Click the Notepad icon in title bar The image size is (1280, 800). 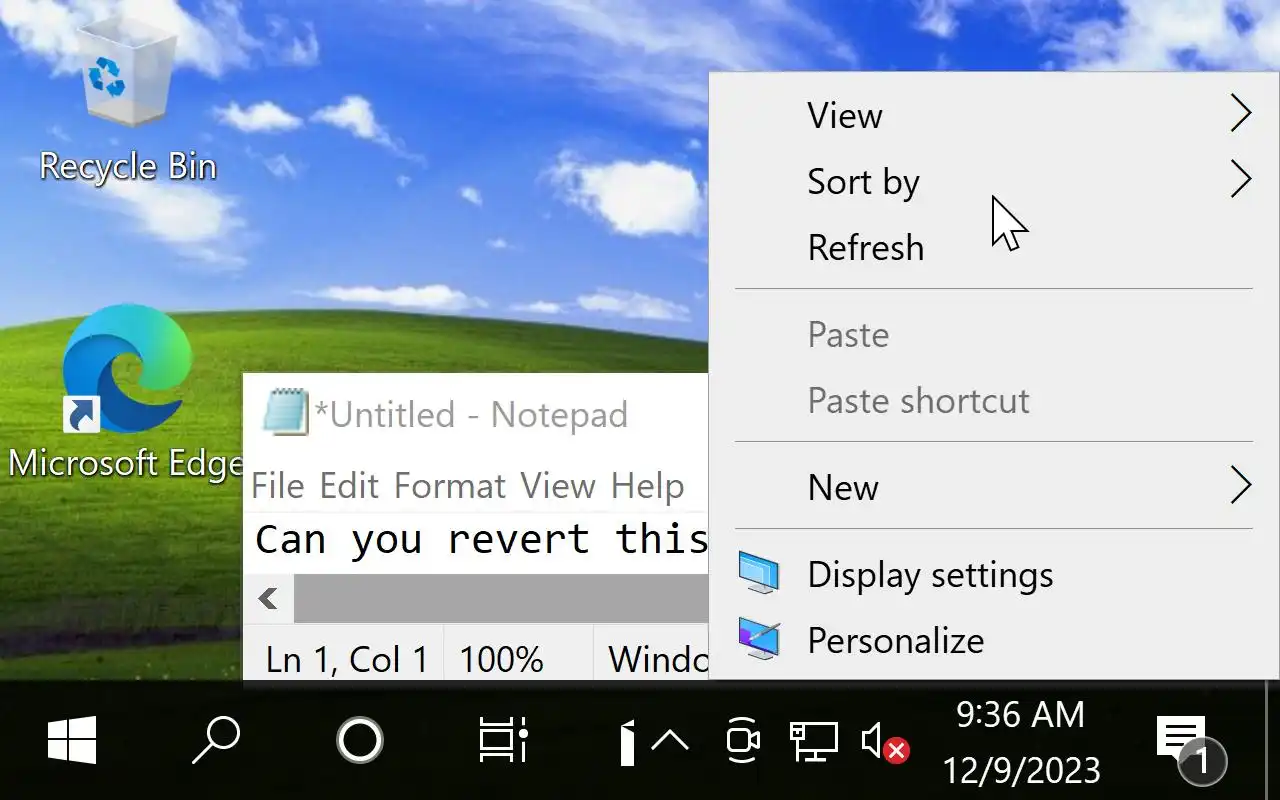(285, 412)
